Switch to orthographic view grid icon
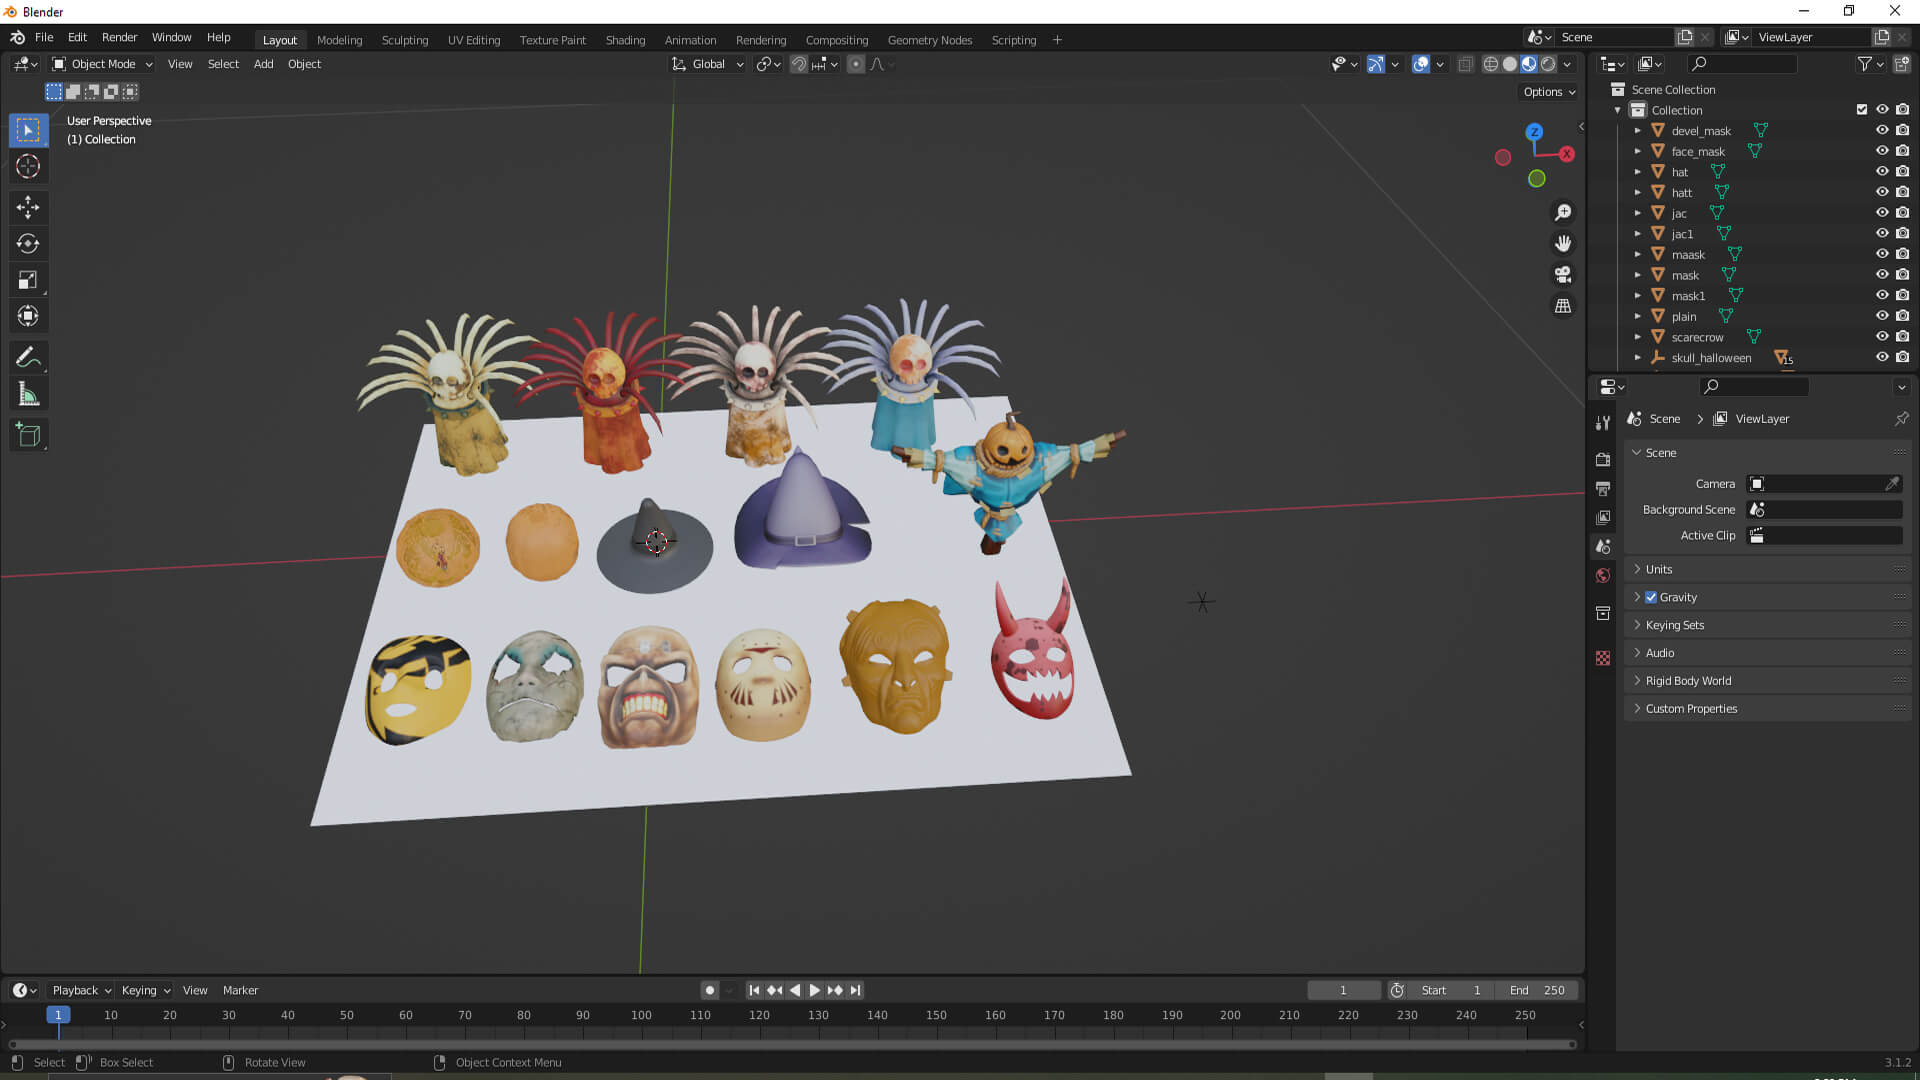Screen dimensions: 1920x1080 click(x=1563, y=306)
